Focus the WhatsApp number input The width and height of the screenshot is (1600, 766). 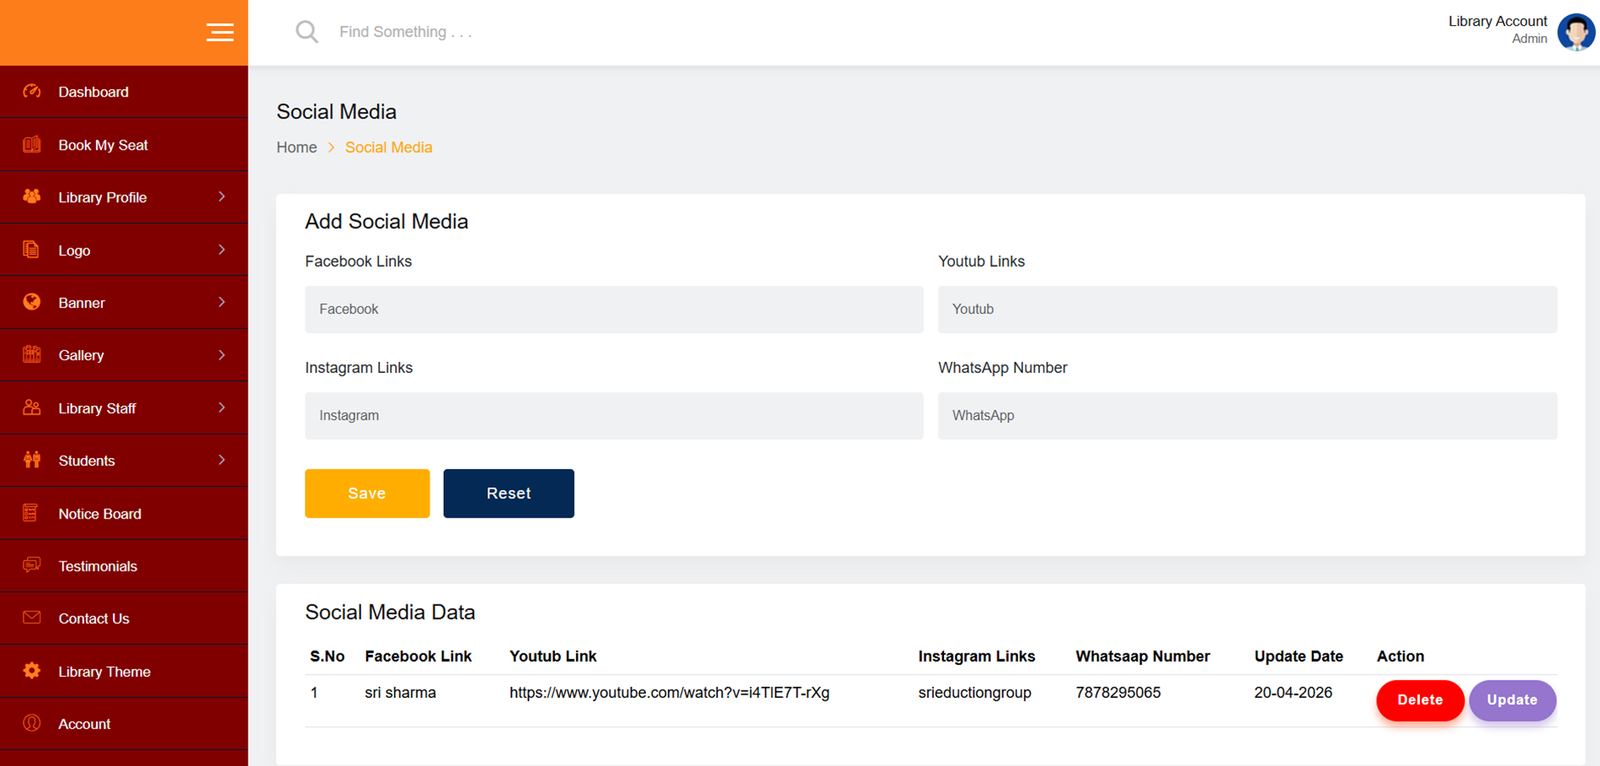(1247, 415)
